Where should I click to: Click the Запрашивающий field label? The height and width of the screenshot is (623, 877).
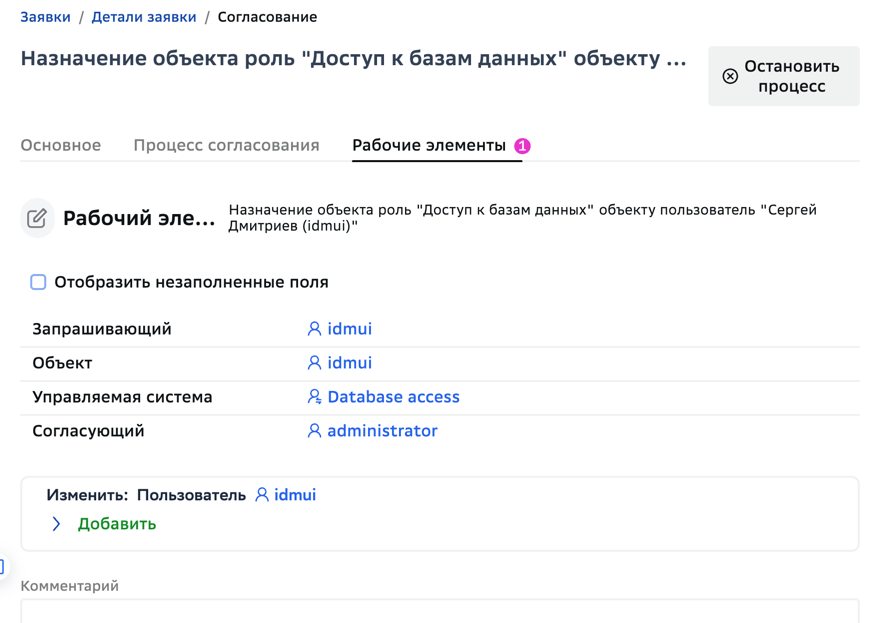tap(102, 329)
